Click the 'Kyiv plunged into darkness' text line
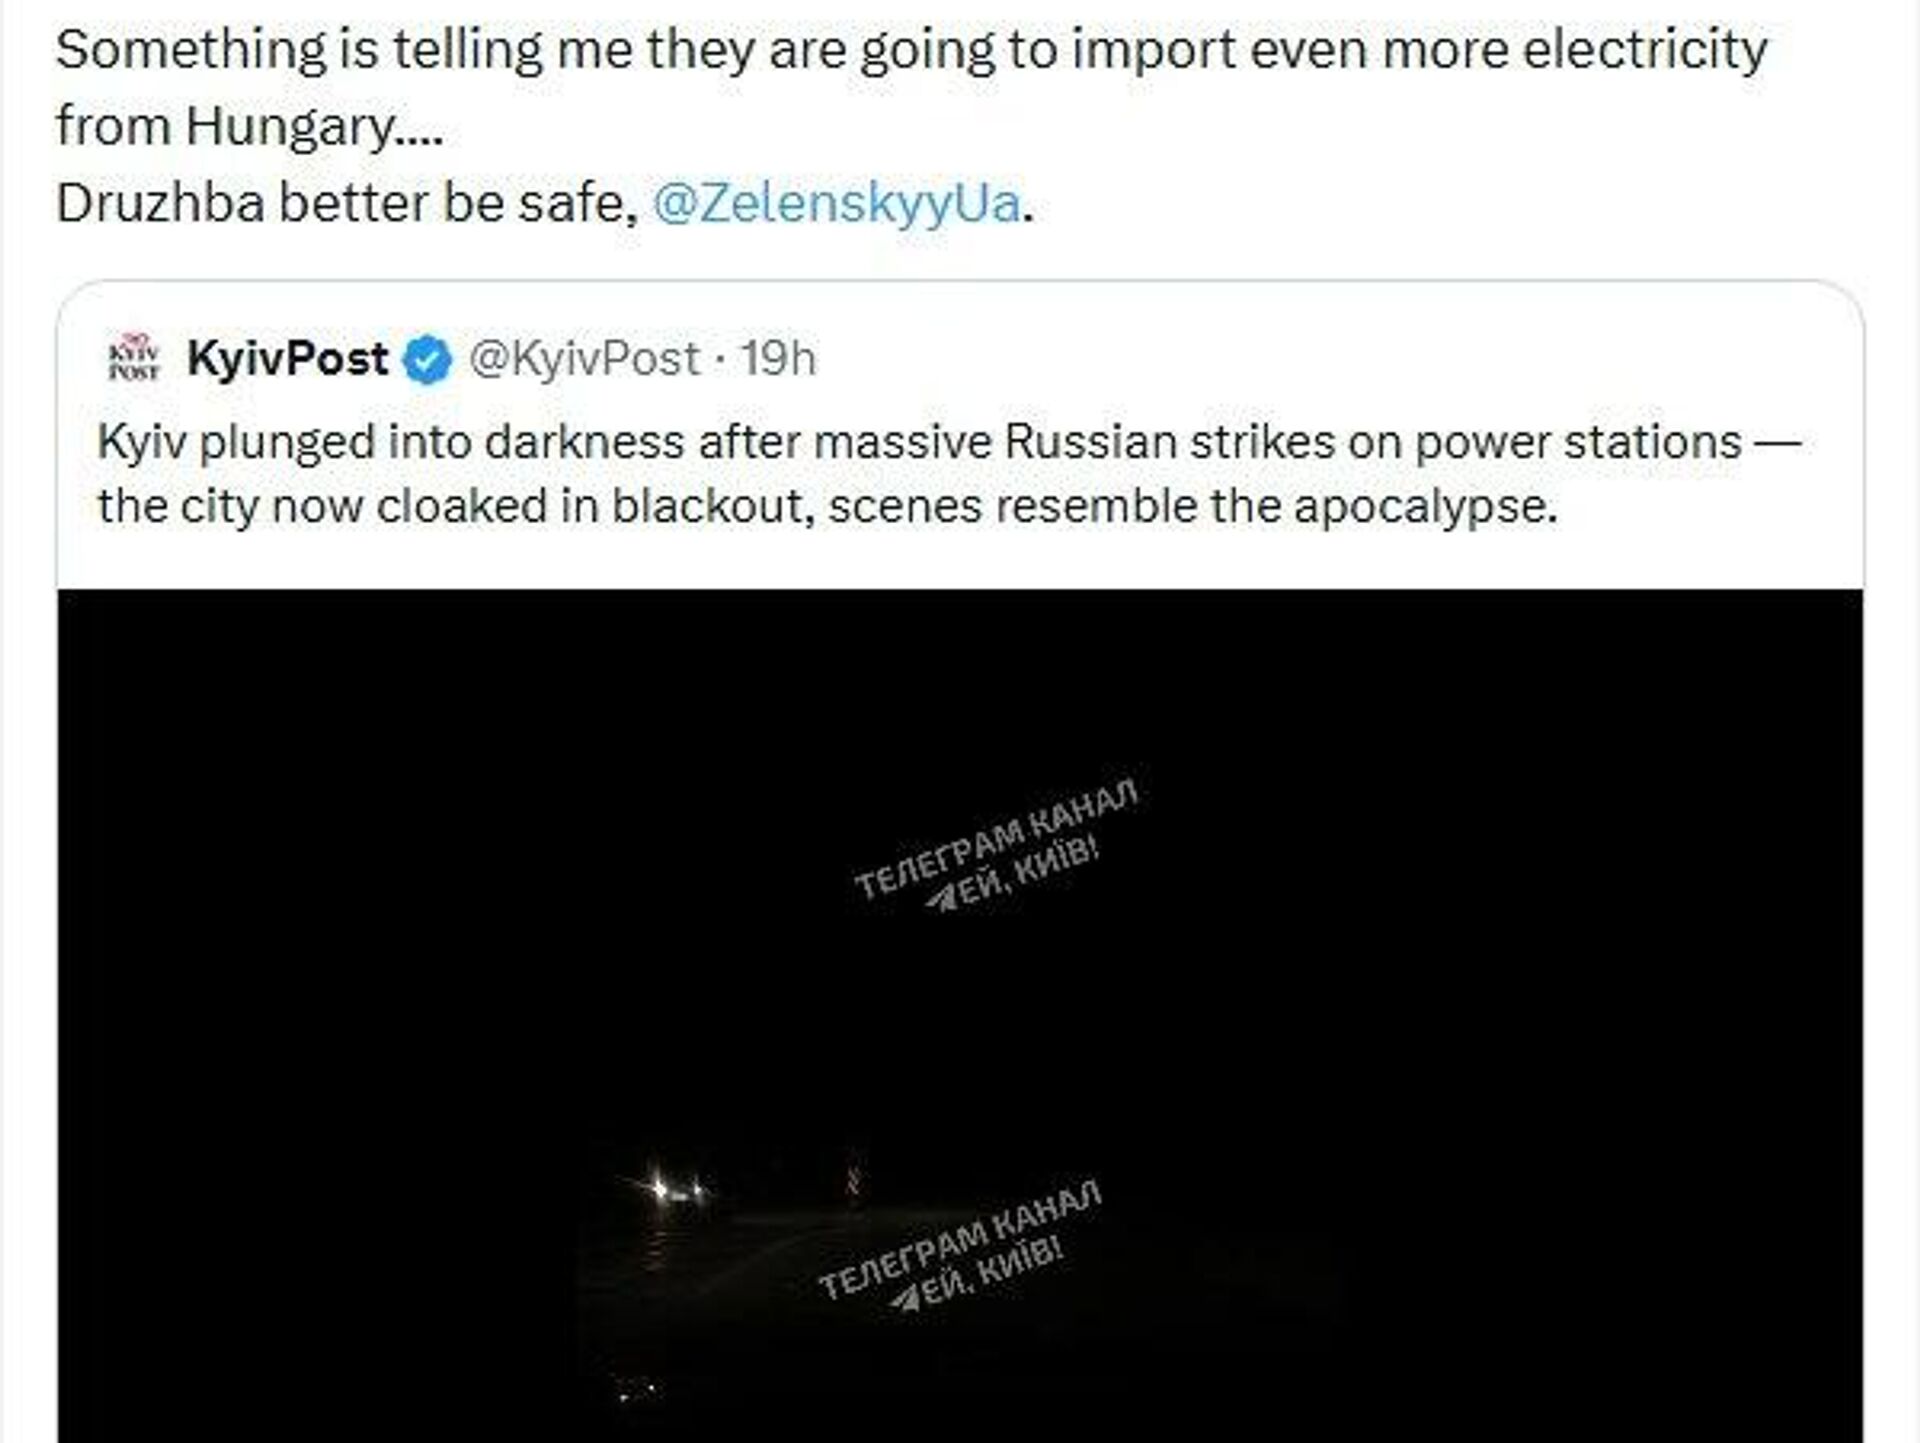The image size is (1920, 1443). click(x=948, y=442)
